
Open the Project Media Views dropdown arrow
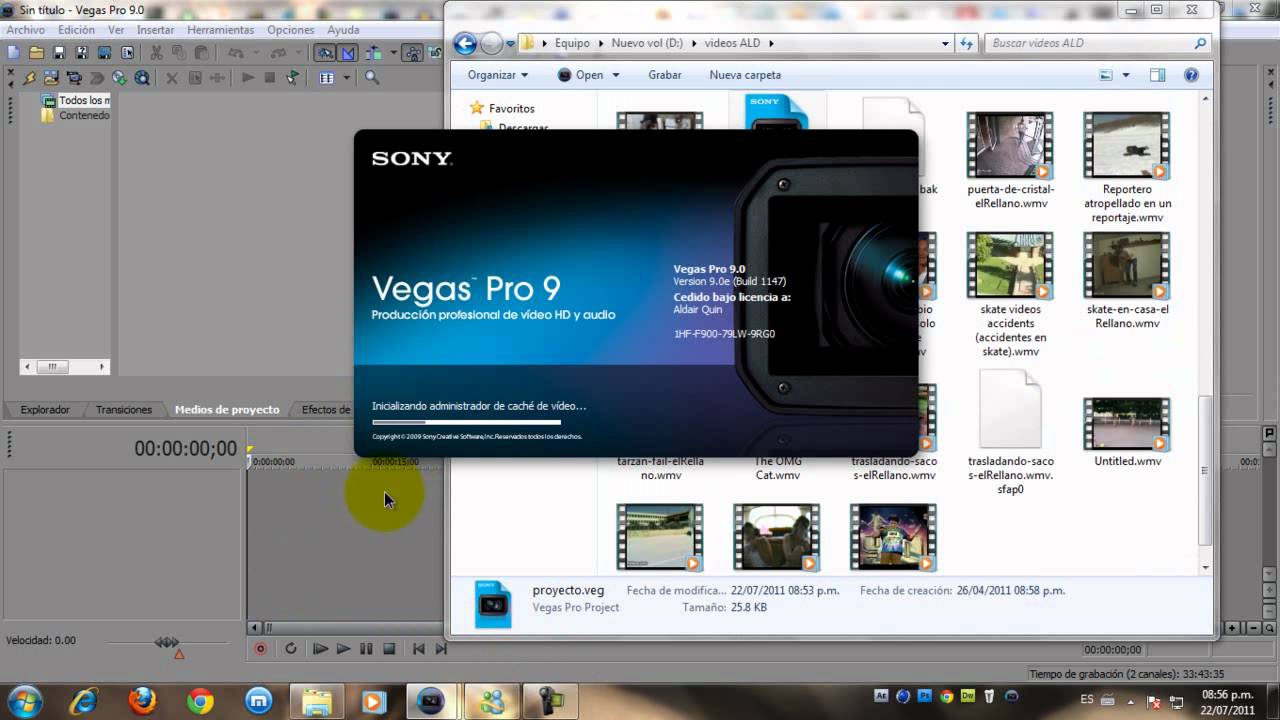[347, 77]
